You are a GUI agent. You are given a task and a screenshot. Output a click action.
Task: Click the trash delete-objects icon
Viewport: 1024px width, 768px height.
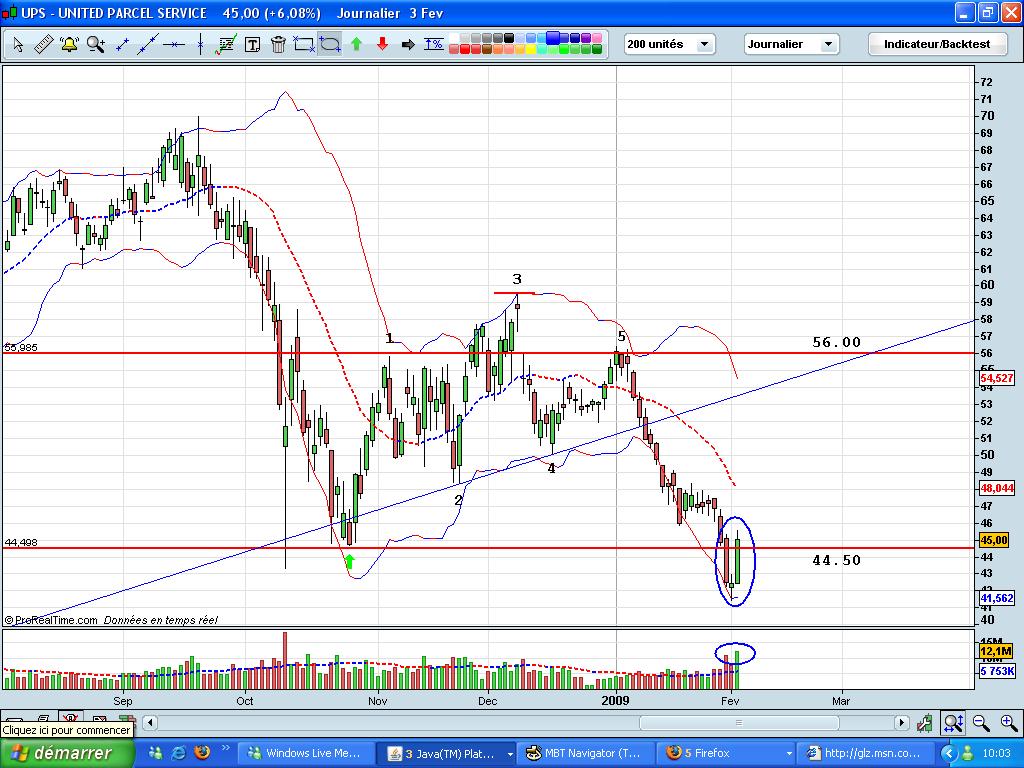tap(278, 44)
